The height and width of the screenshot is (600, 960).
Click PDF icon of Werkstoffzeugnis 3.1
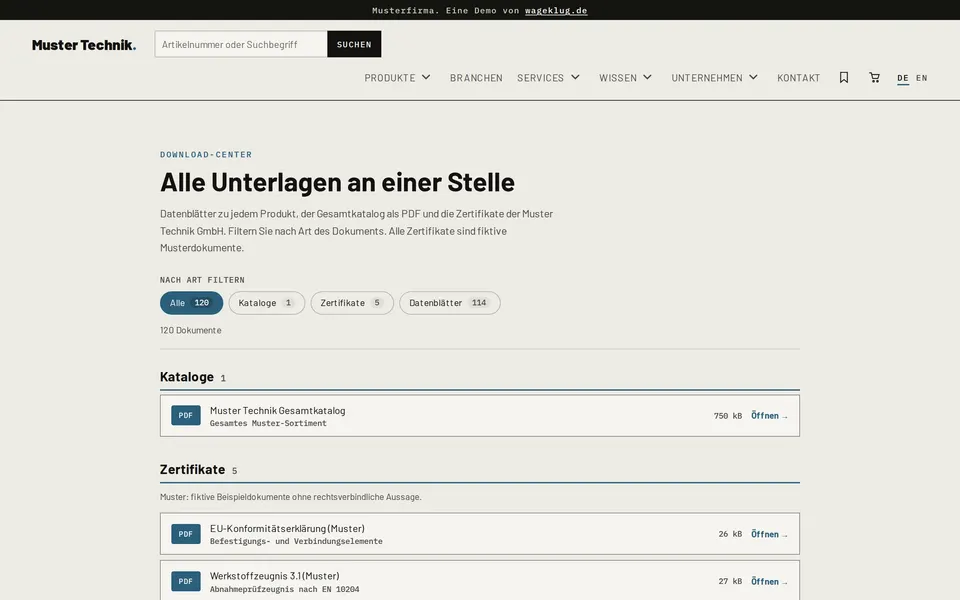tap(186, 581)
